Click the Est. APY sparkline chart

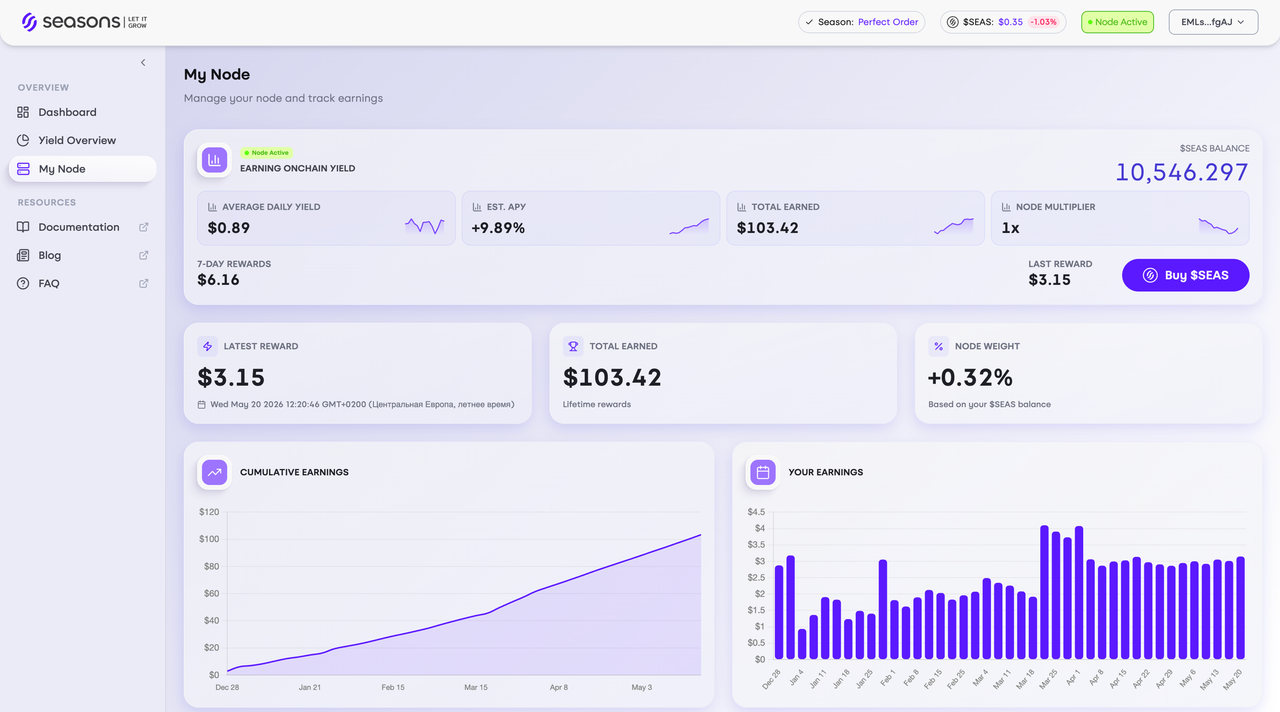[689, 227]
